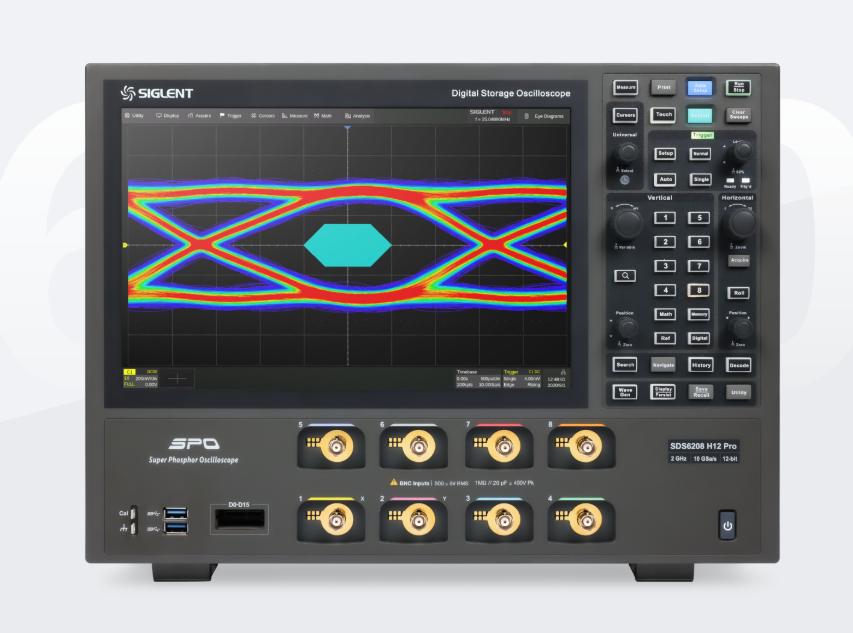This screenshot has width=853, height=633.
Task: Push the front-panel Utility button
Action: click(739, 392)
